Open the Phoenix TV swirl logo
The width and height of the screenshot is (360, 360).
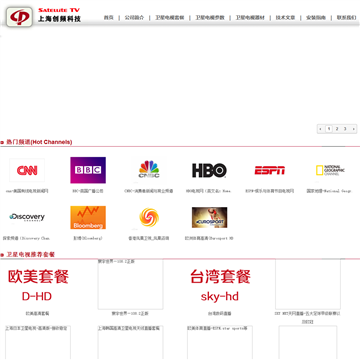tap(149, 217)
